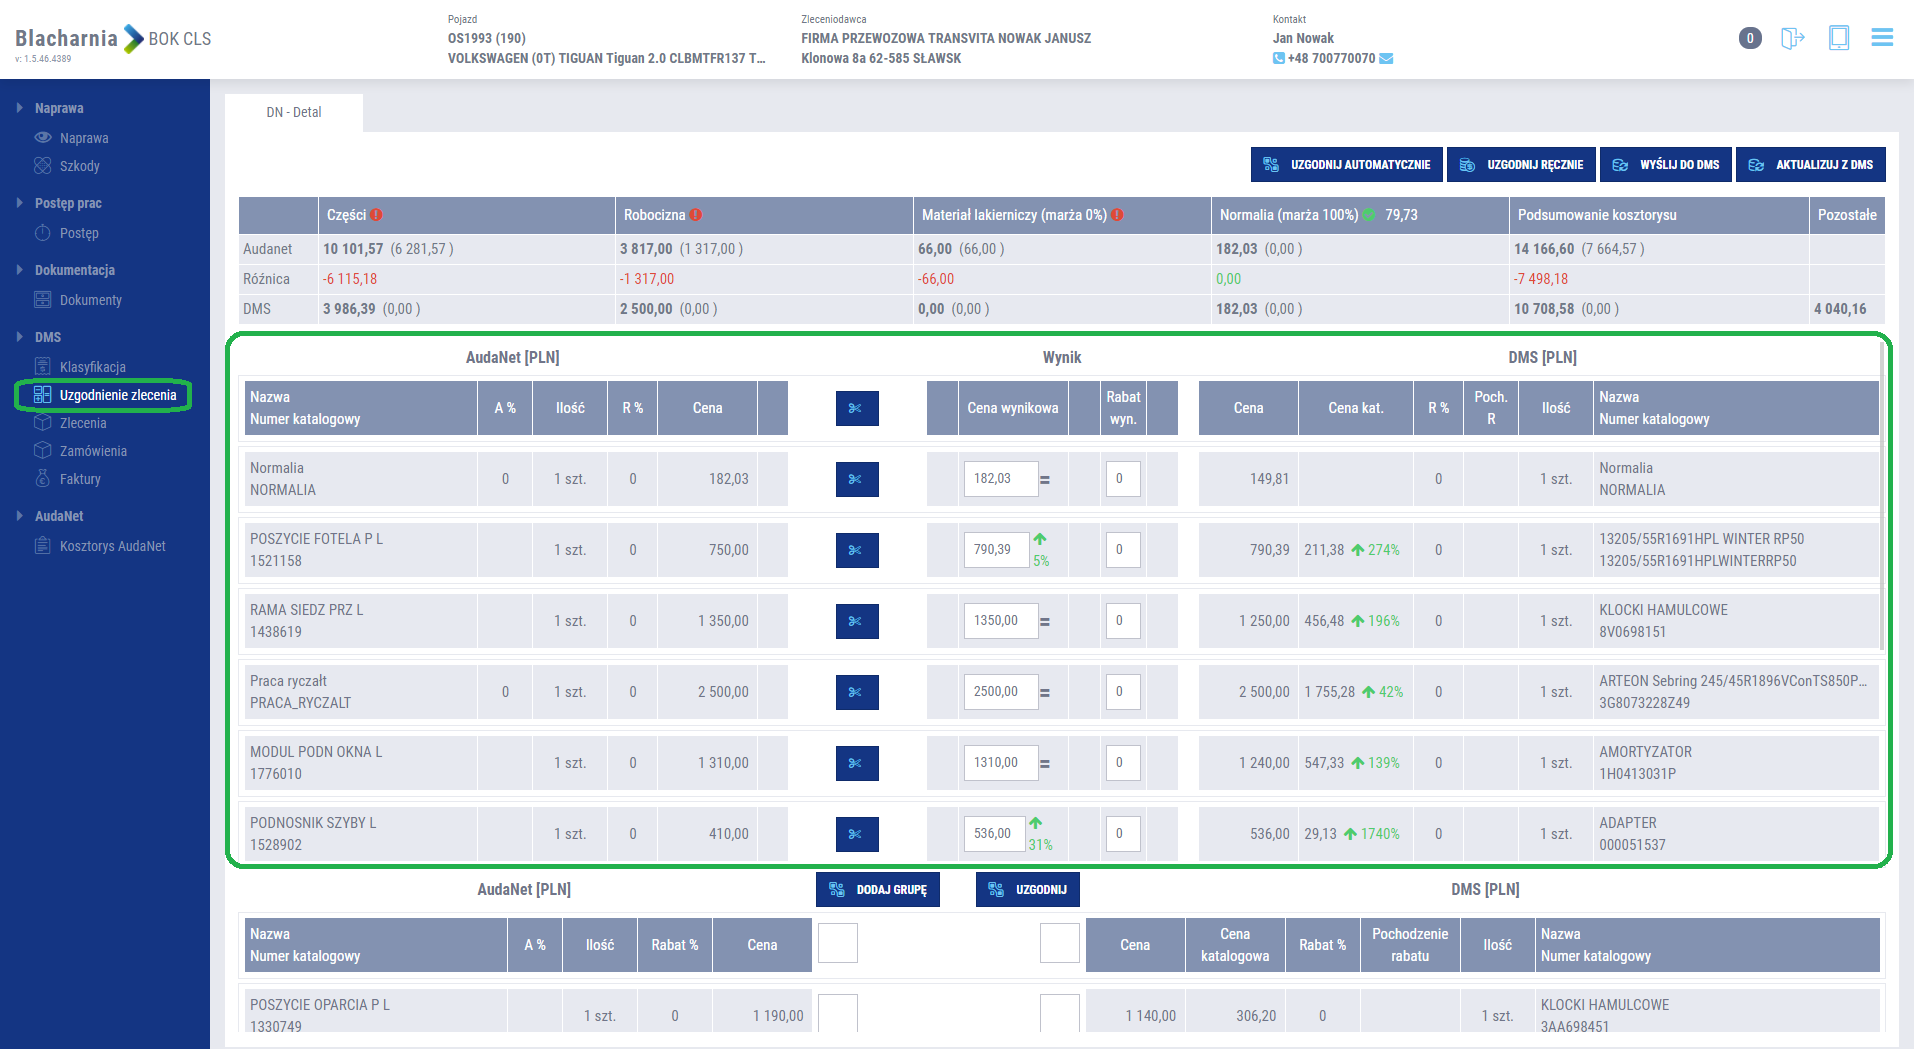1914x1049 pixels.
Task: Collapse the DMS section in sidebar
Action: click(20, 337)
